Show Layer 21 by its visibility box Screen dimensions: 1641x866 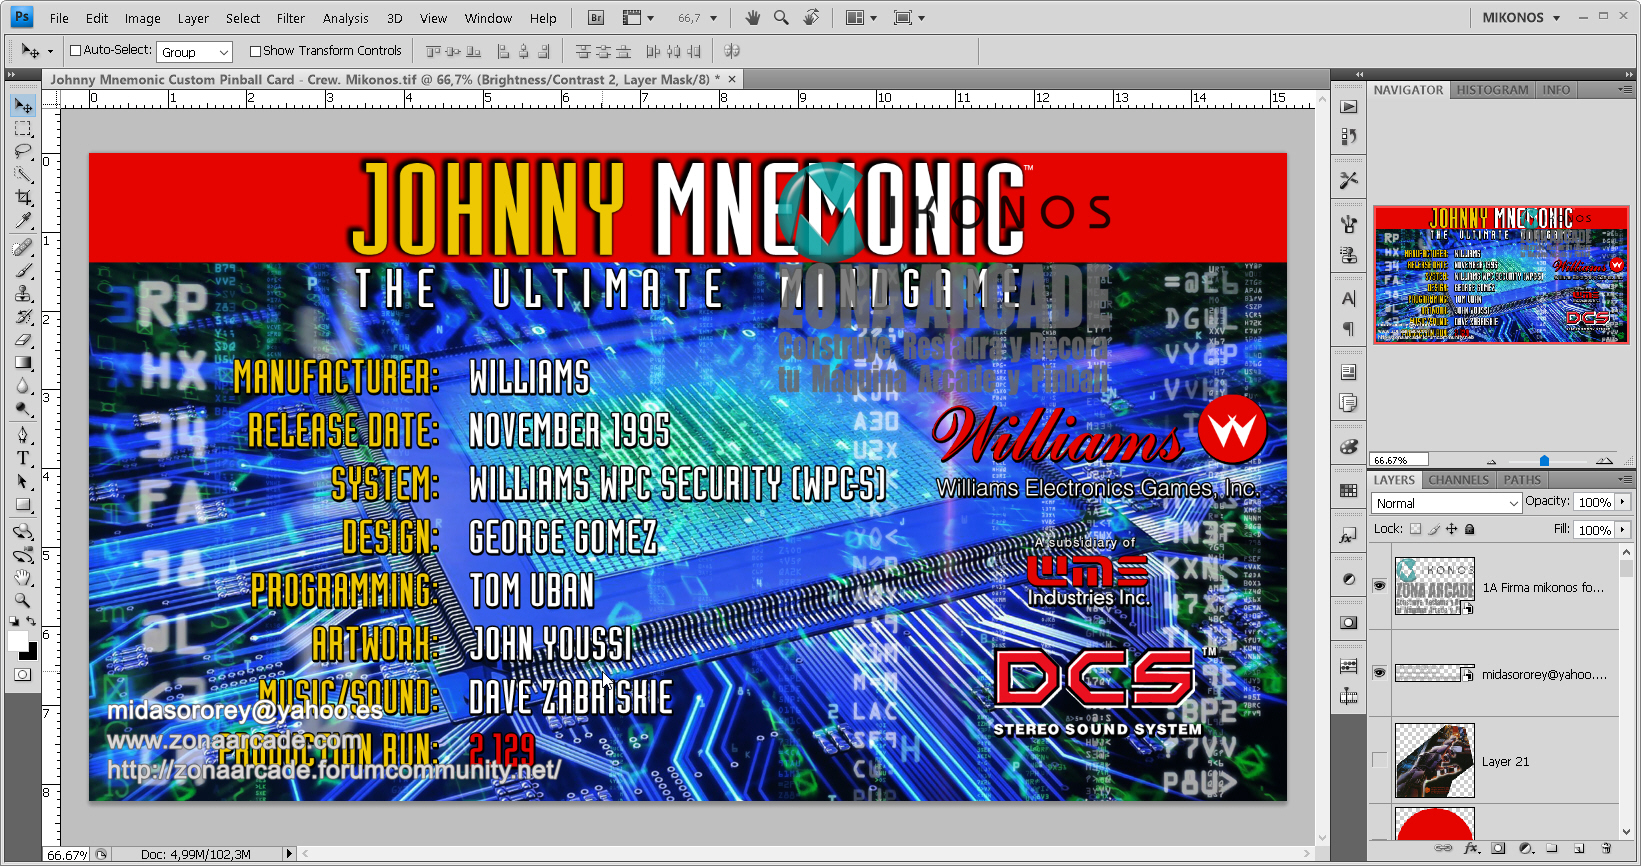[x=1379, y=760]
